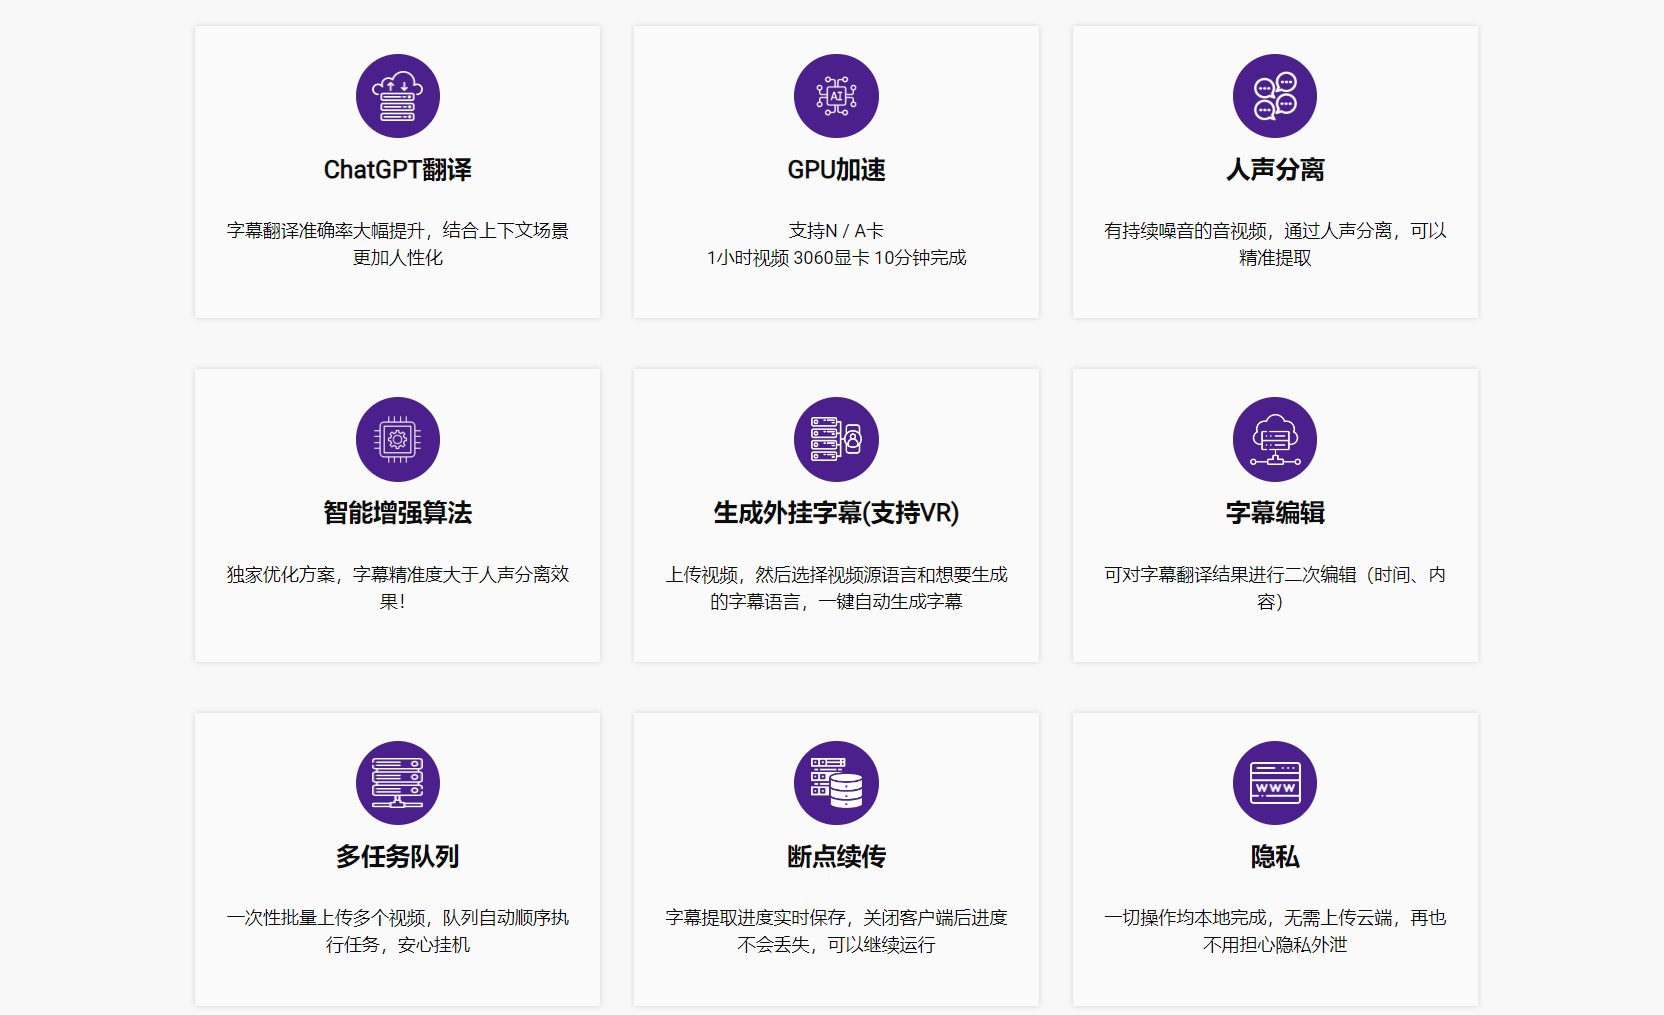Click the 隐私 www browser icon

pos(1274,783)
